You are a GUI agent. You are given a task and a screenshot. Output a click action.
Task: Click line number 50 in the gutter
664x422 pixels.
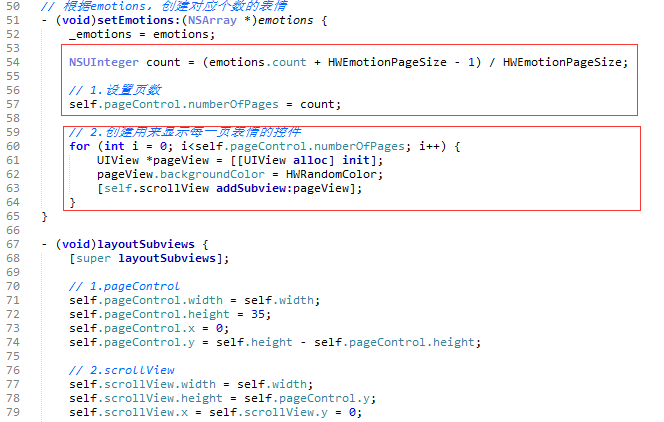13,6
